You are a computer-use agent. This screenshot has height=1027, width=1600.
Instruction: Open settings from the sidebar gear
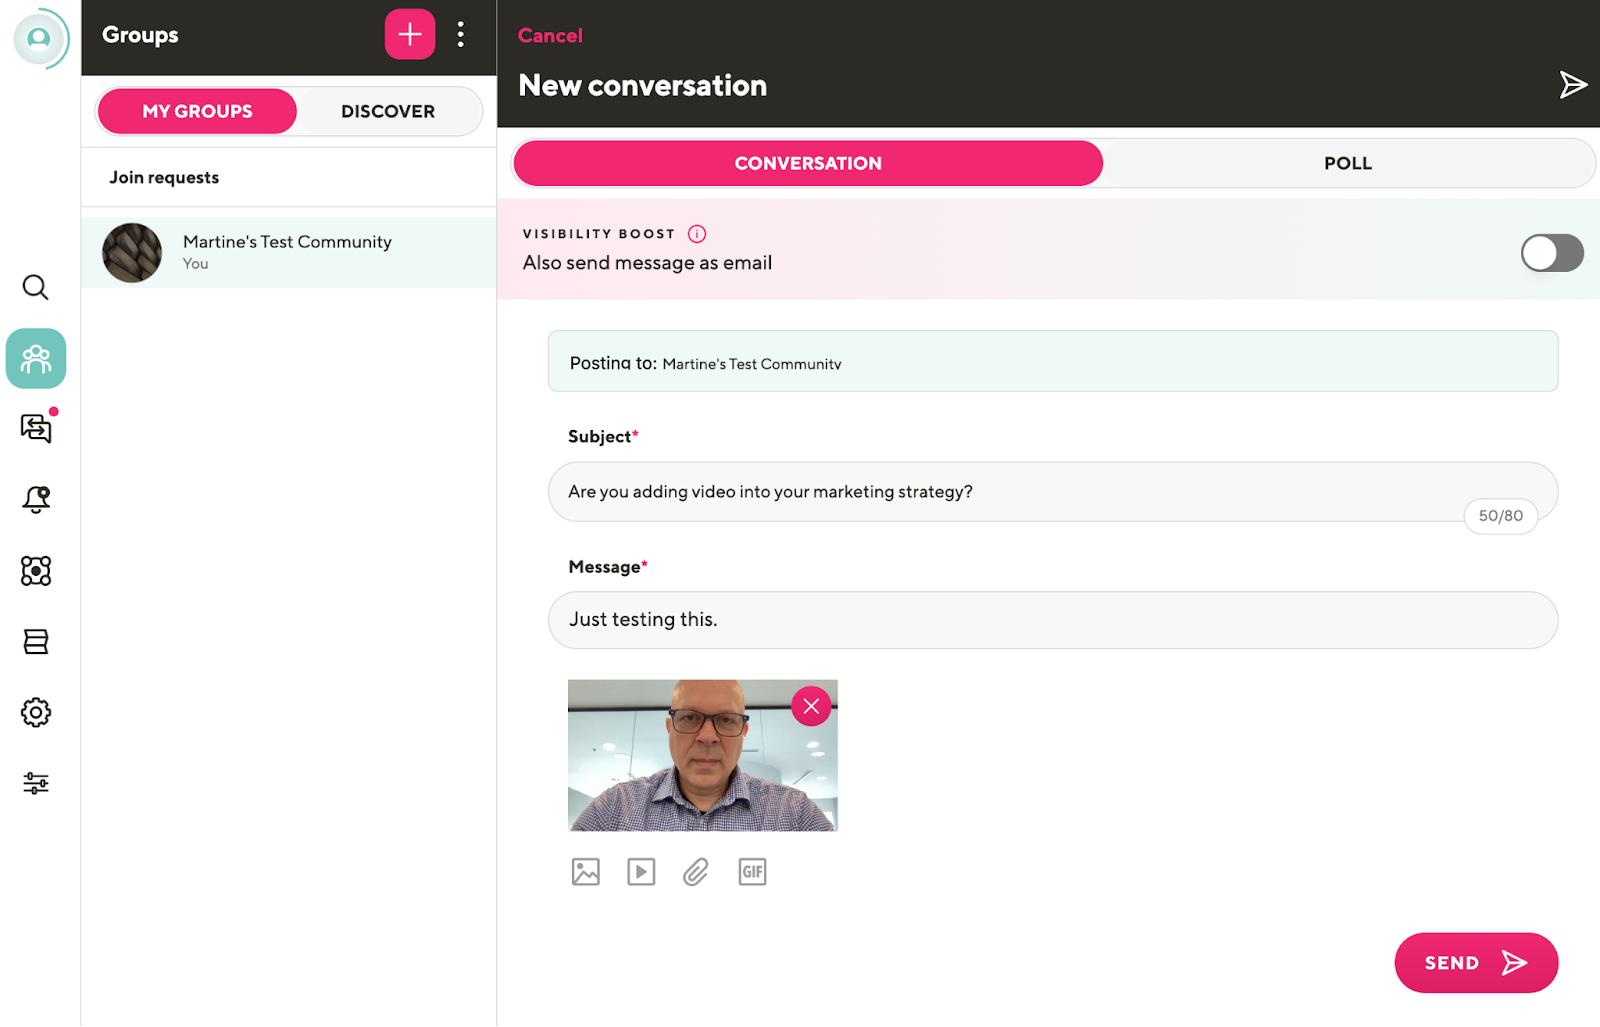tap(35, 712)
